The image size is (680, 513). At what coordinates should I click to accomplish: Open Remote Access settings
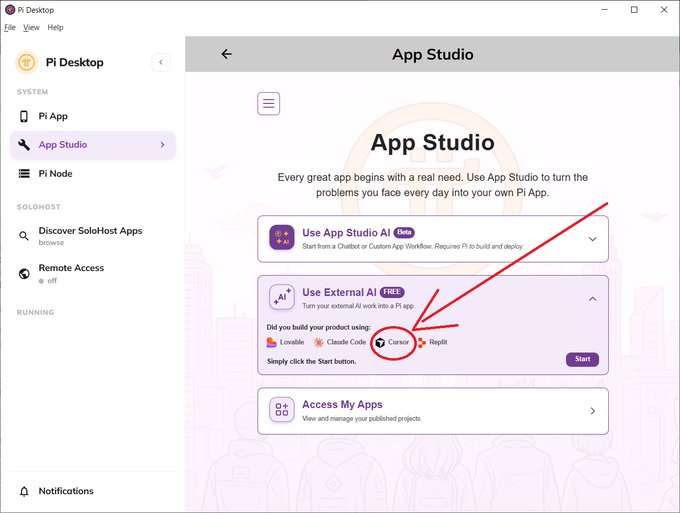[92, 274]
